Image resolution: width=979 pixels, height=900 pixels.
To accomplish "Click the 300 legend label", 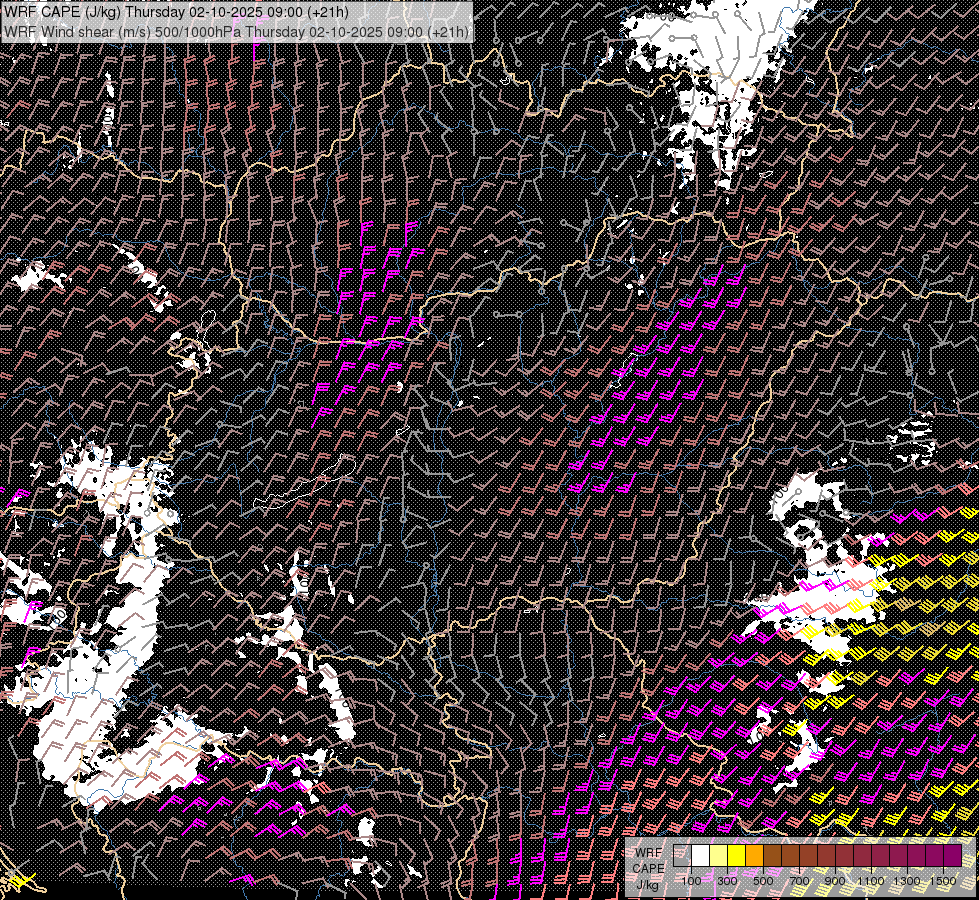I will [x=727, y=881].
